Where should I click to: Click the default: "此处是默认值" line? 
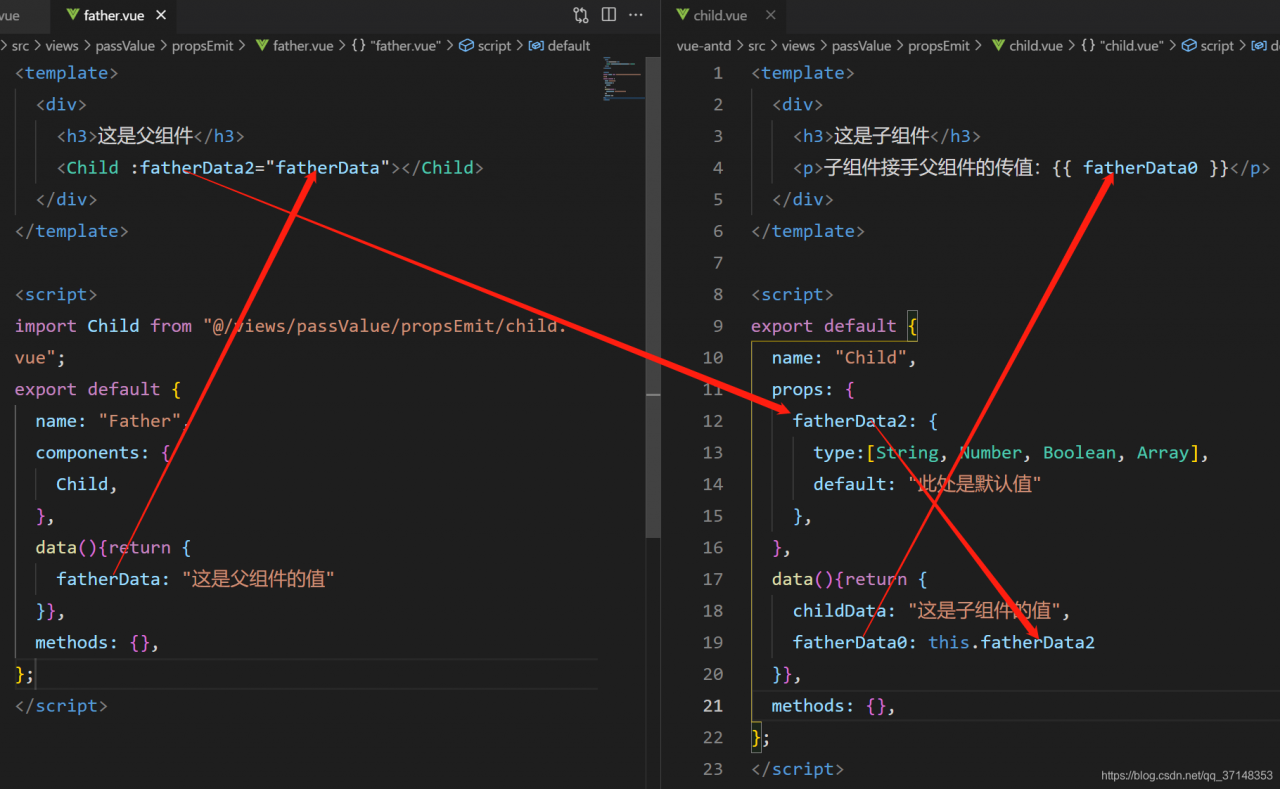click(928, 484)
